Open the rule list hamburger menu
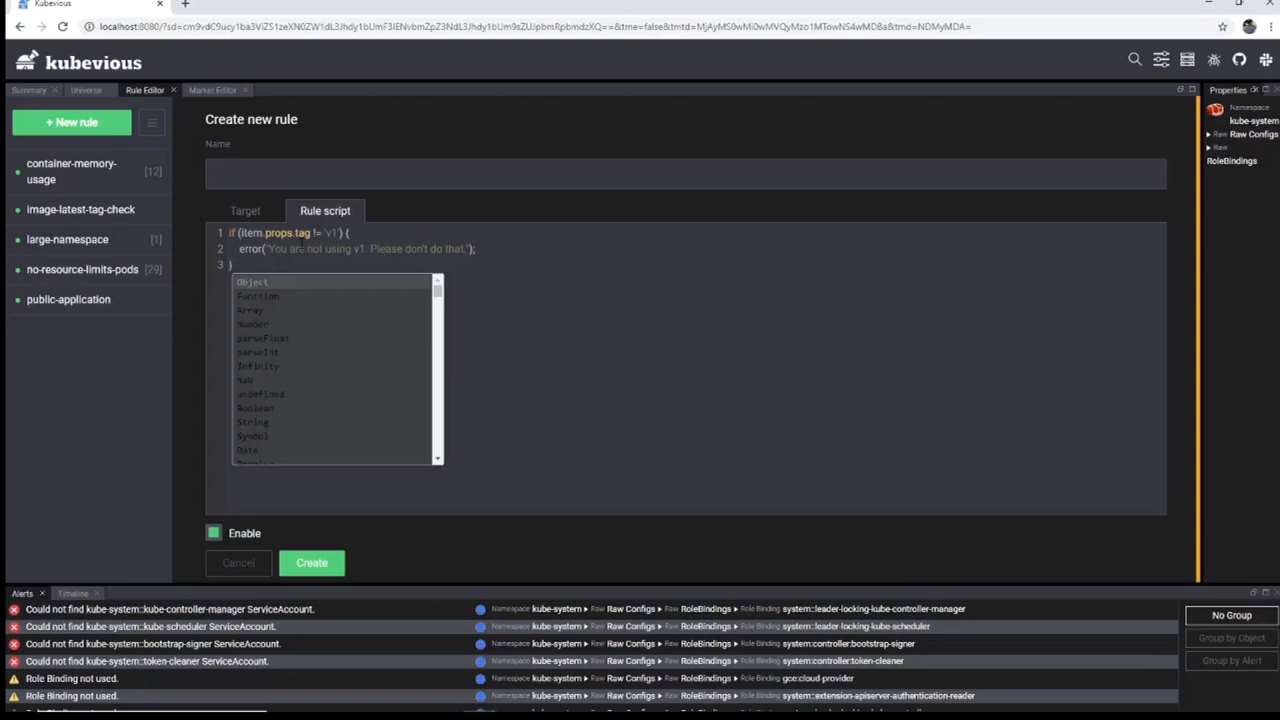1280x720 pixels. 152,122
